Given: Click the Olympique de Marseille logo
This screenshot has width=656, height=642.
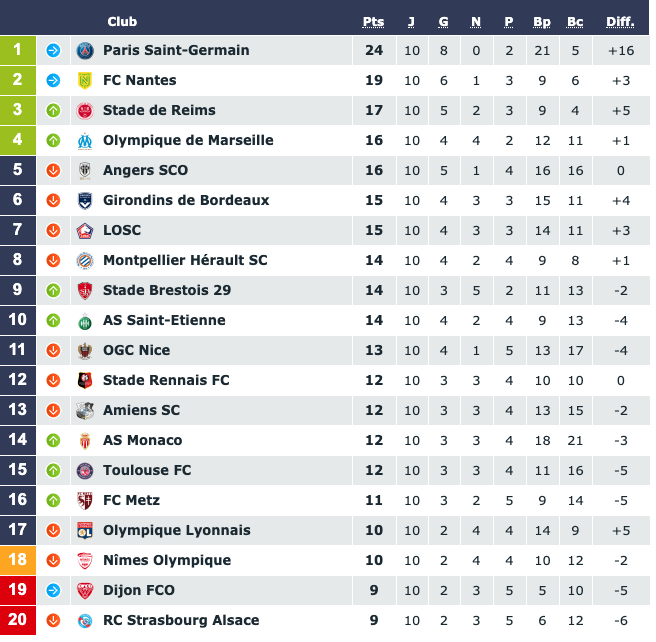Looking at the screenshot, I should tap(85, 141).
